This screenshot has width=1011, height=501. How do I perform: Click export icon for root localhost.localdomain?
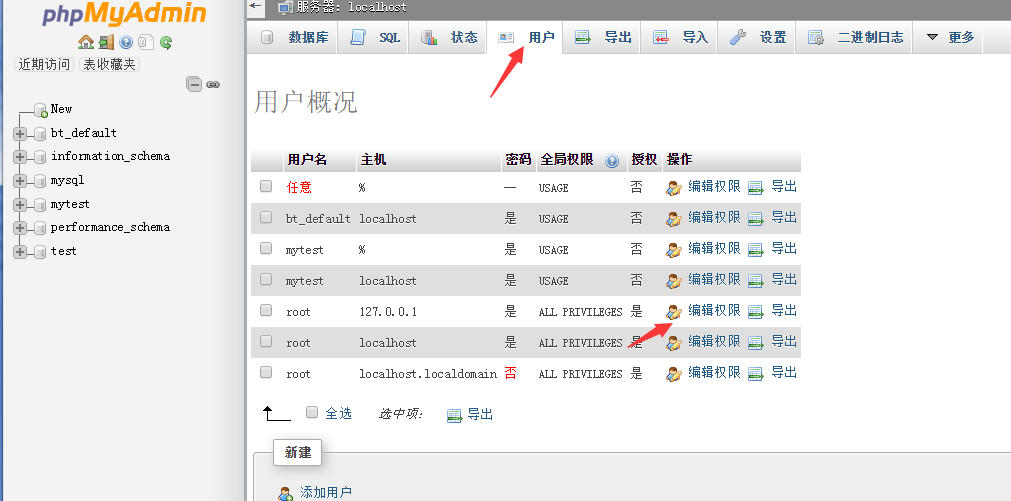756,374
